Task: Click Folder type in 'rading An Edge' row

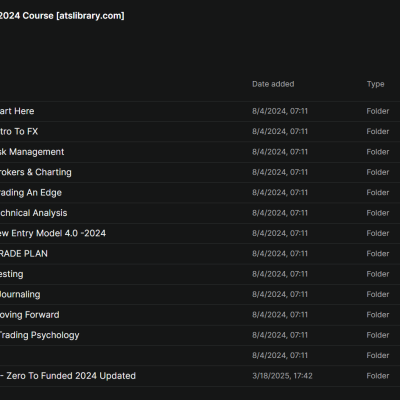Action: click(x=378, y=192)
